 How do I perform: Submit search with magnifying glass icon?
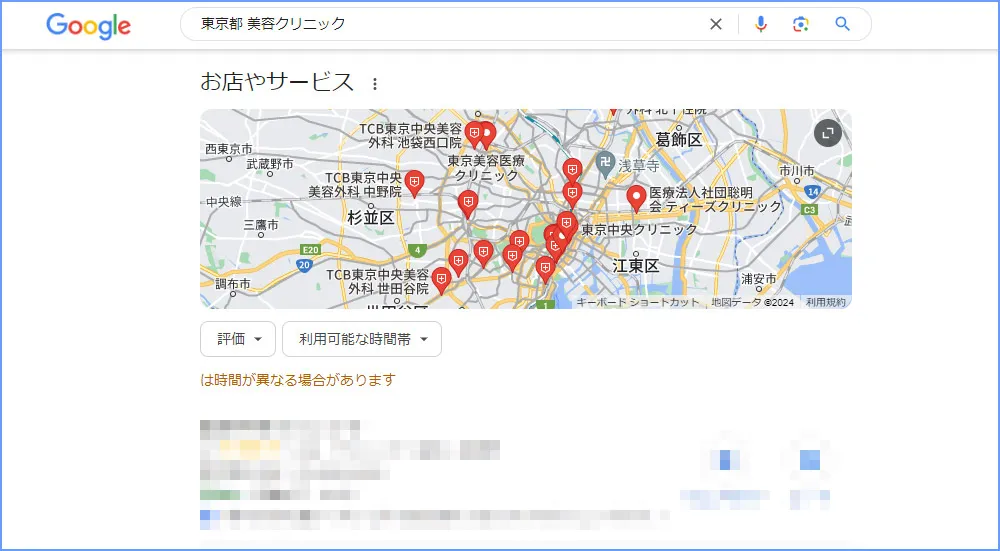[842, 24]
